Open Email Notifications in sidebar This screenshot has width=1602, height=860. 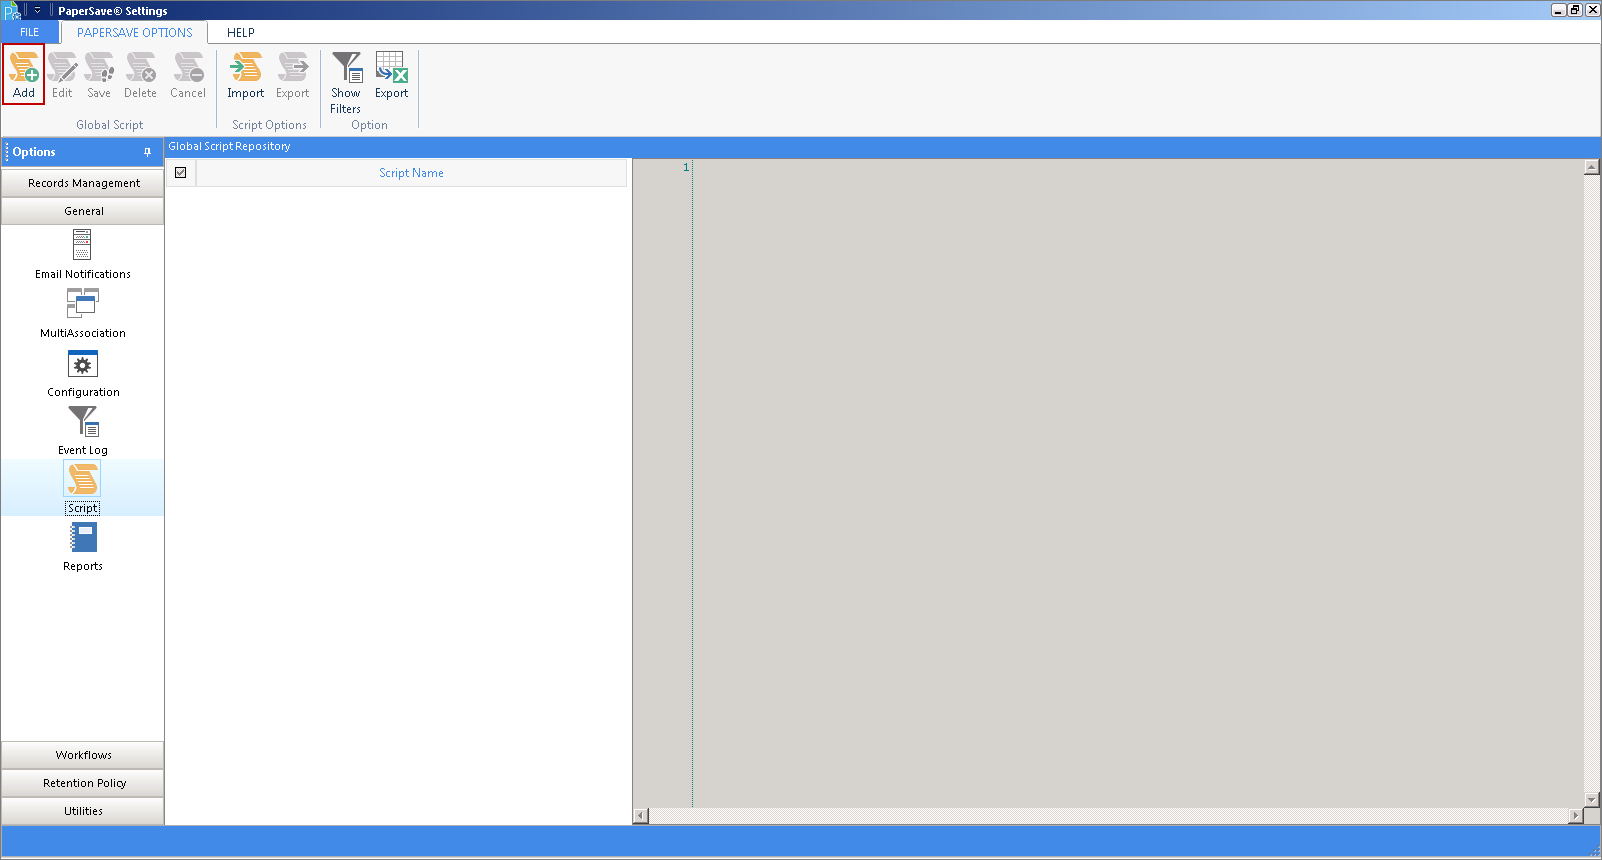coord(83,254)
